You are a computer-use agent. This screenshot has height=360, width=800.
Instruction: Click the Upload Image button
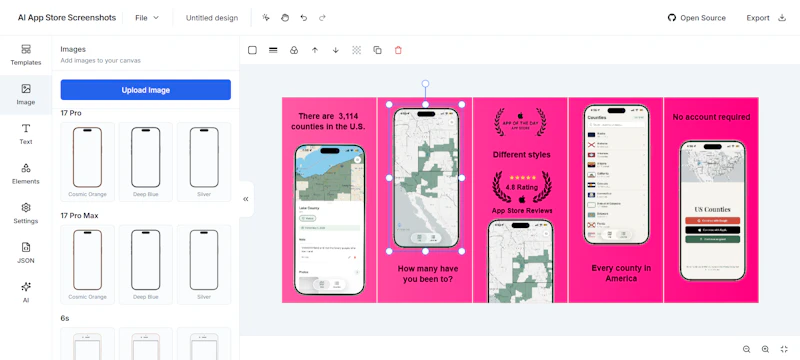coord(145,90)
